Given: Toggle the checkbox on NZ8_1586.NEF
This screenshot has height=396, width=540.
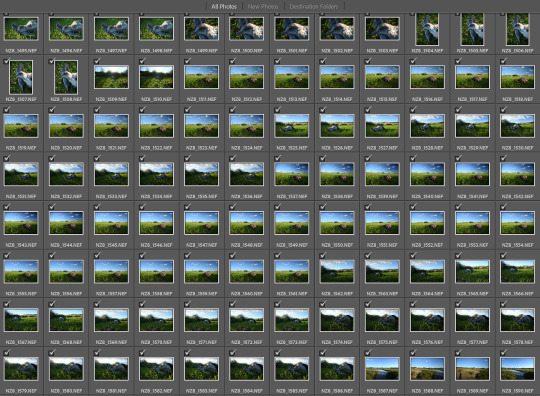Looking at the screenshot, I should 323,352.
